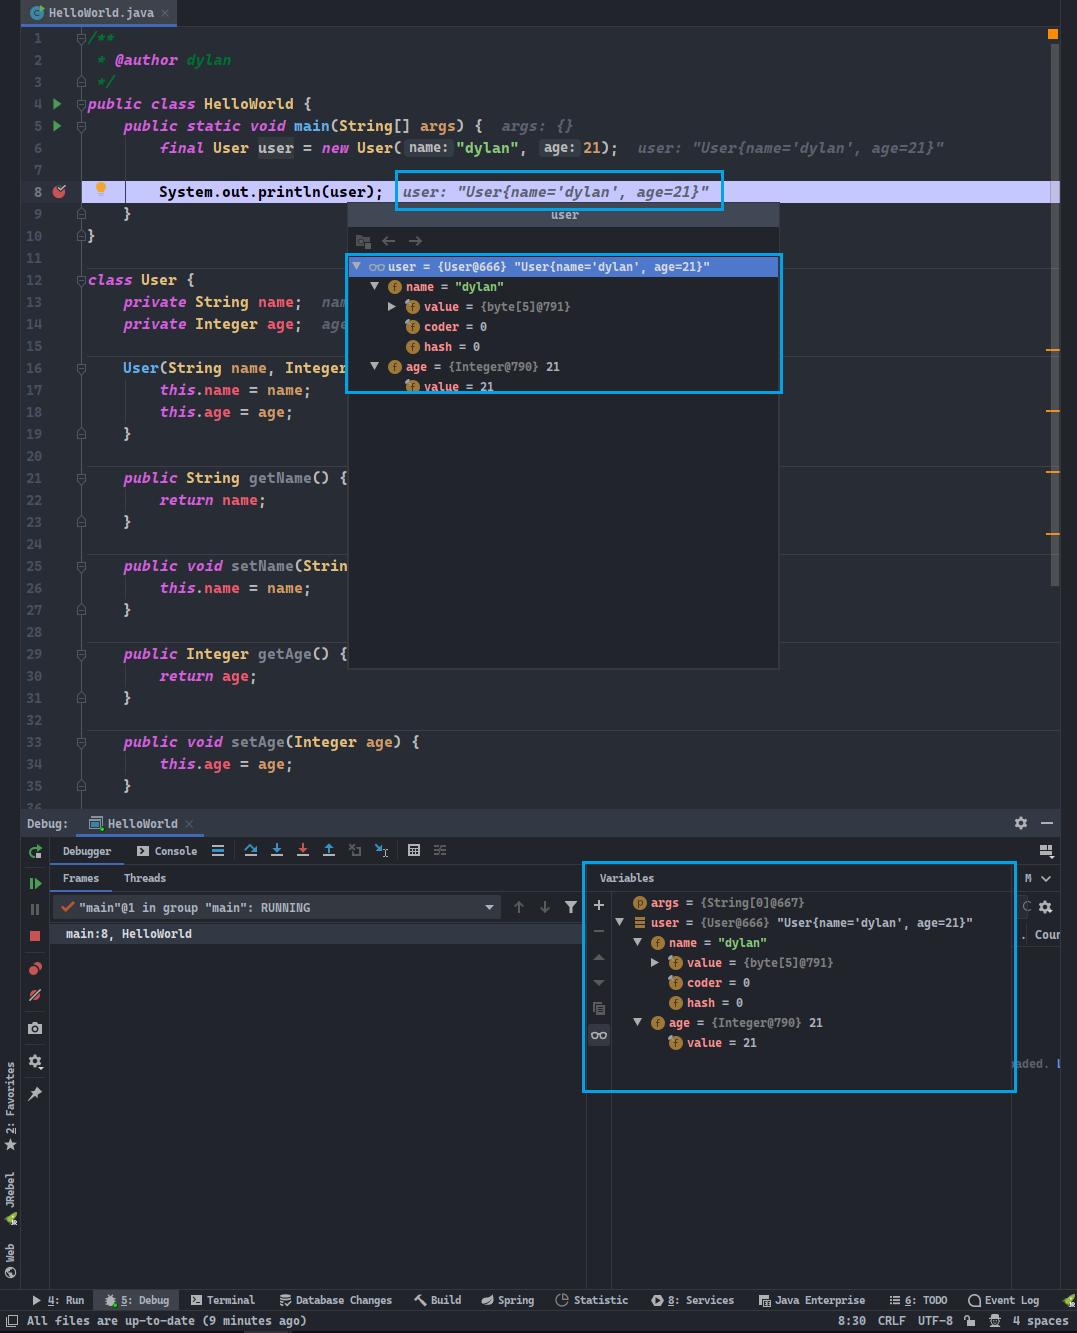Force step into with red arrow
Screen dimensions: 1077x1333
click(x=303, y=850)
